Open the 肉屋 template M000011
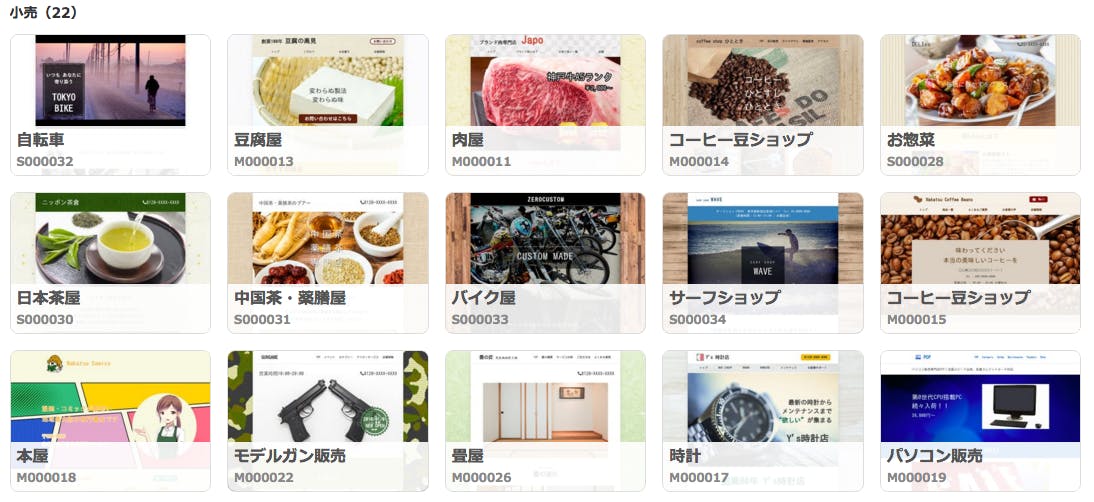 pyautogui.click(x=546, y=105)
